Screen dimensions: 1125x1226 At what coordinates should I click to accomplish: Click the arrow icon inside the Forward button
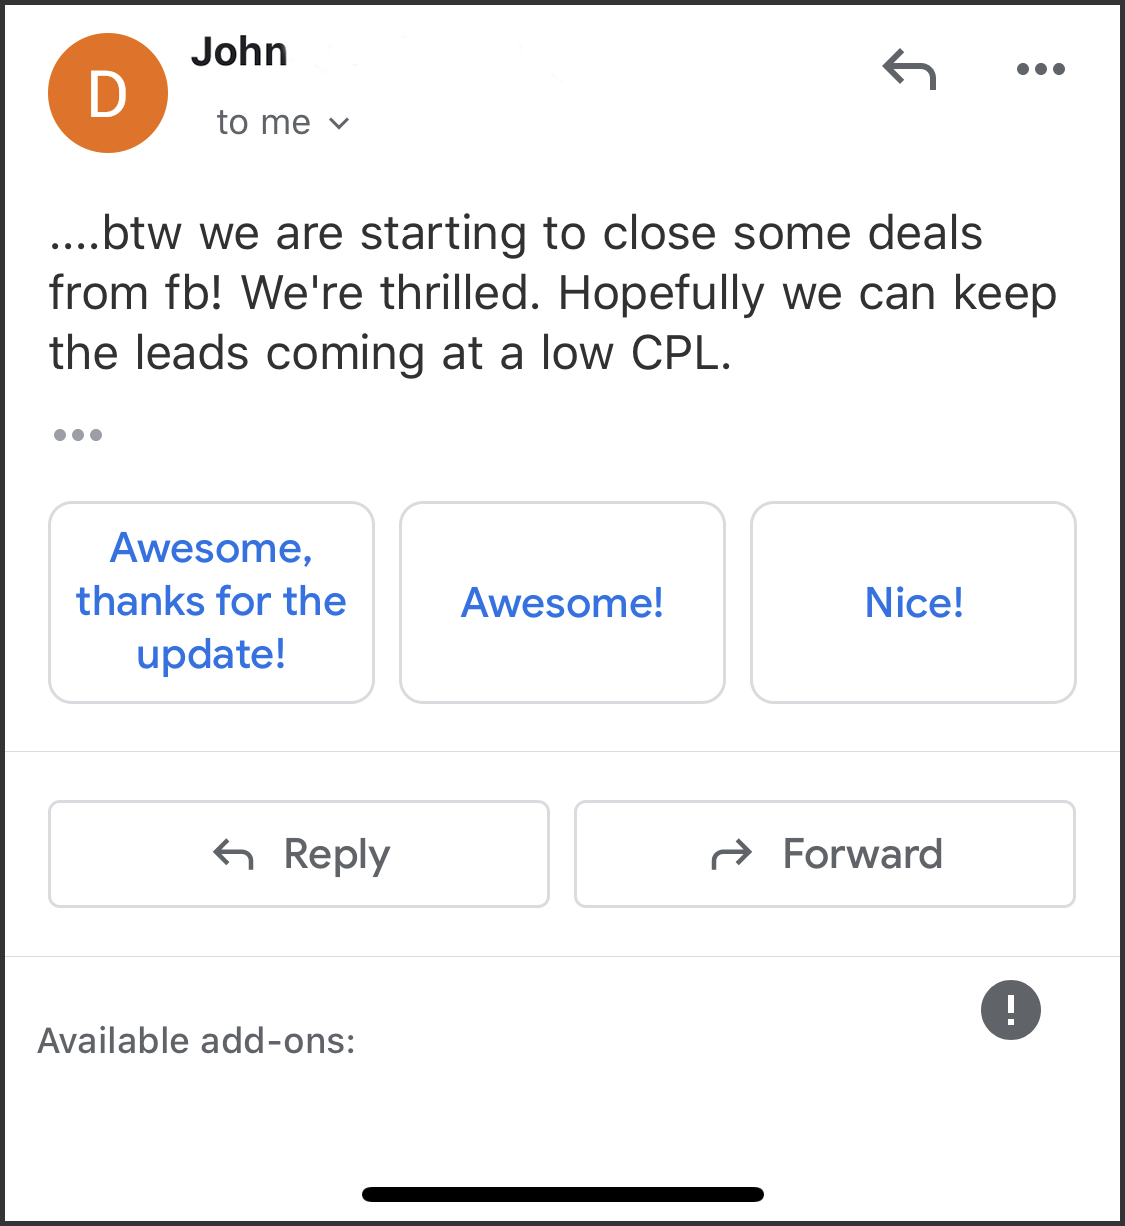pos(731,854)
